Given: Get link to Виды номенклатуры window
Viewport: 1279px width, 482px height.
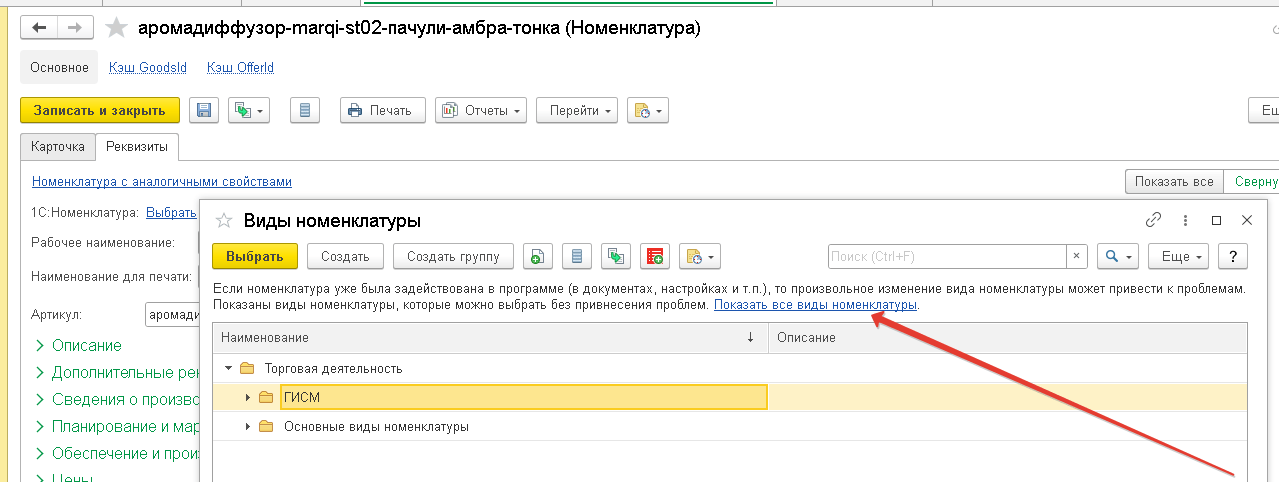Looking at the screenshot, I should (1153, 220).
